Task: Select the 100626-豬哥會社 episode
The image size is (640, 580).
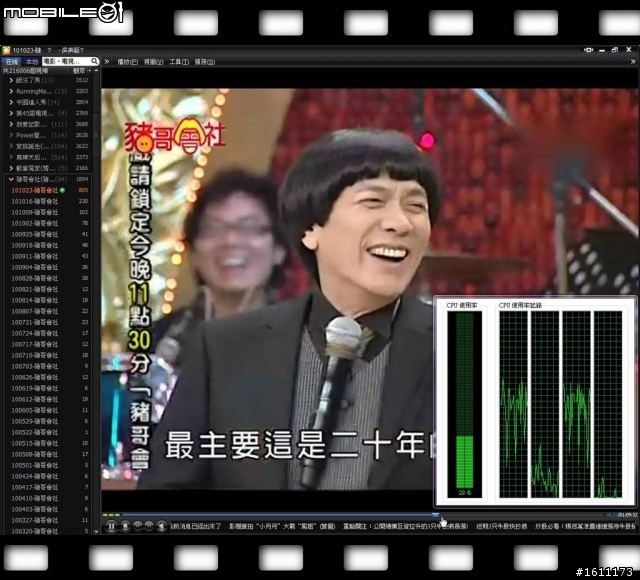Action: coord(35,378)
